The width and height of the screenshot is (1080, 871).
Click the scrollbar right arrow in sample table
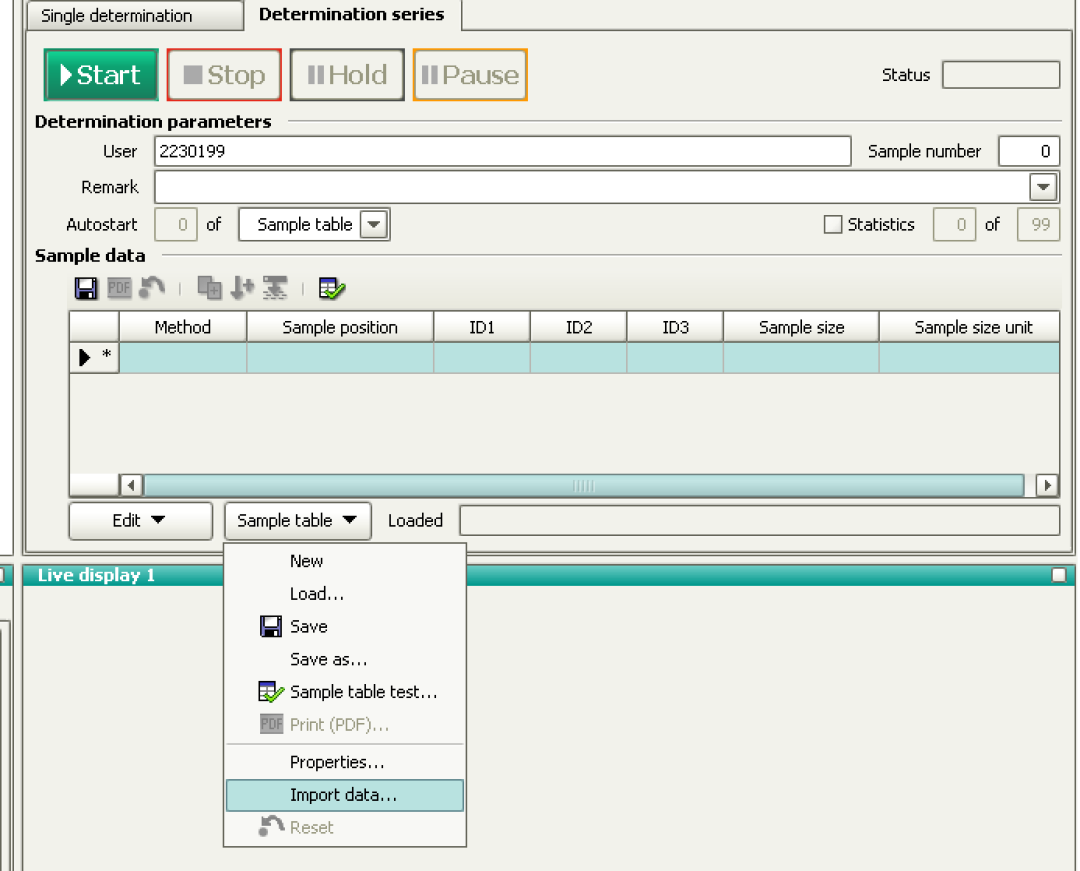[1048, 485]
